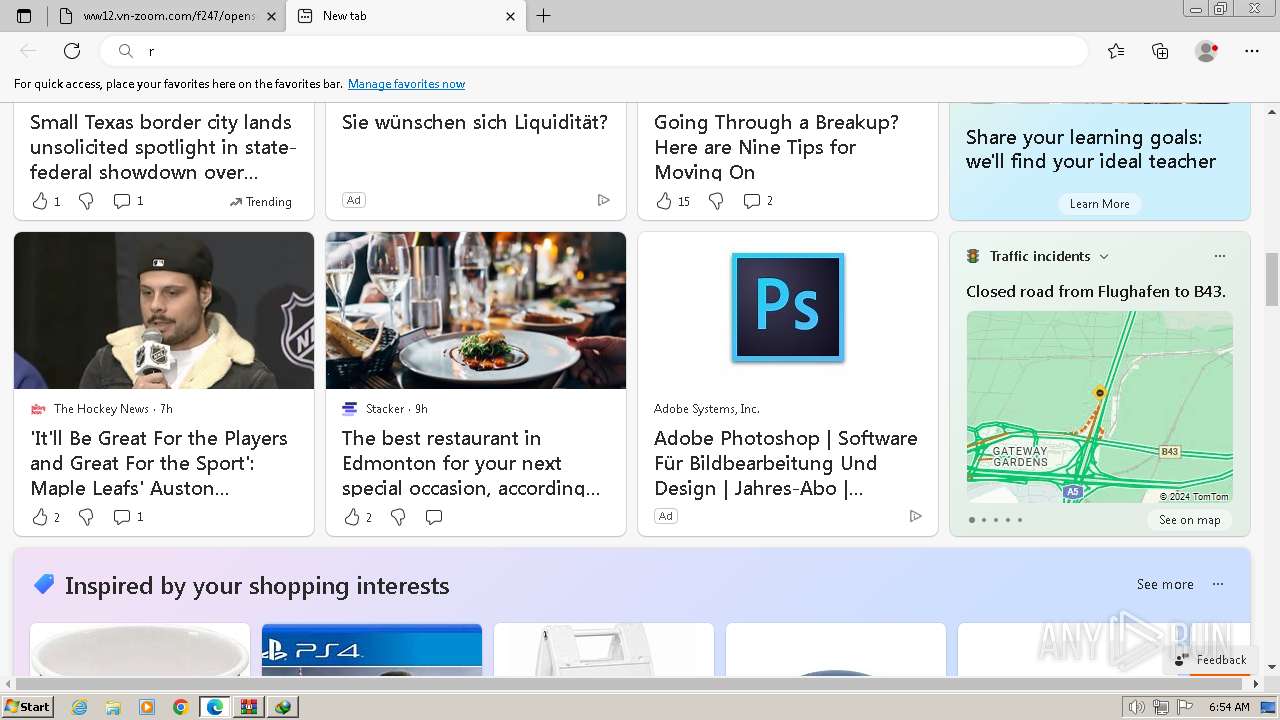Click See on map button
This screenshot has width=1280, height=720.
pos(1189,520)
